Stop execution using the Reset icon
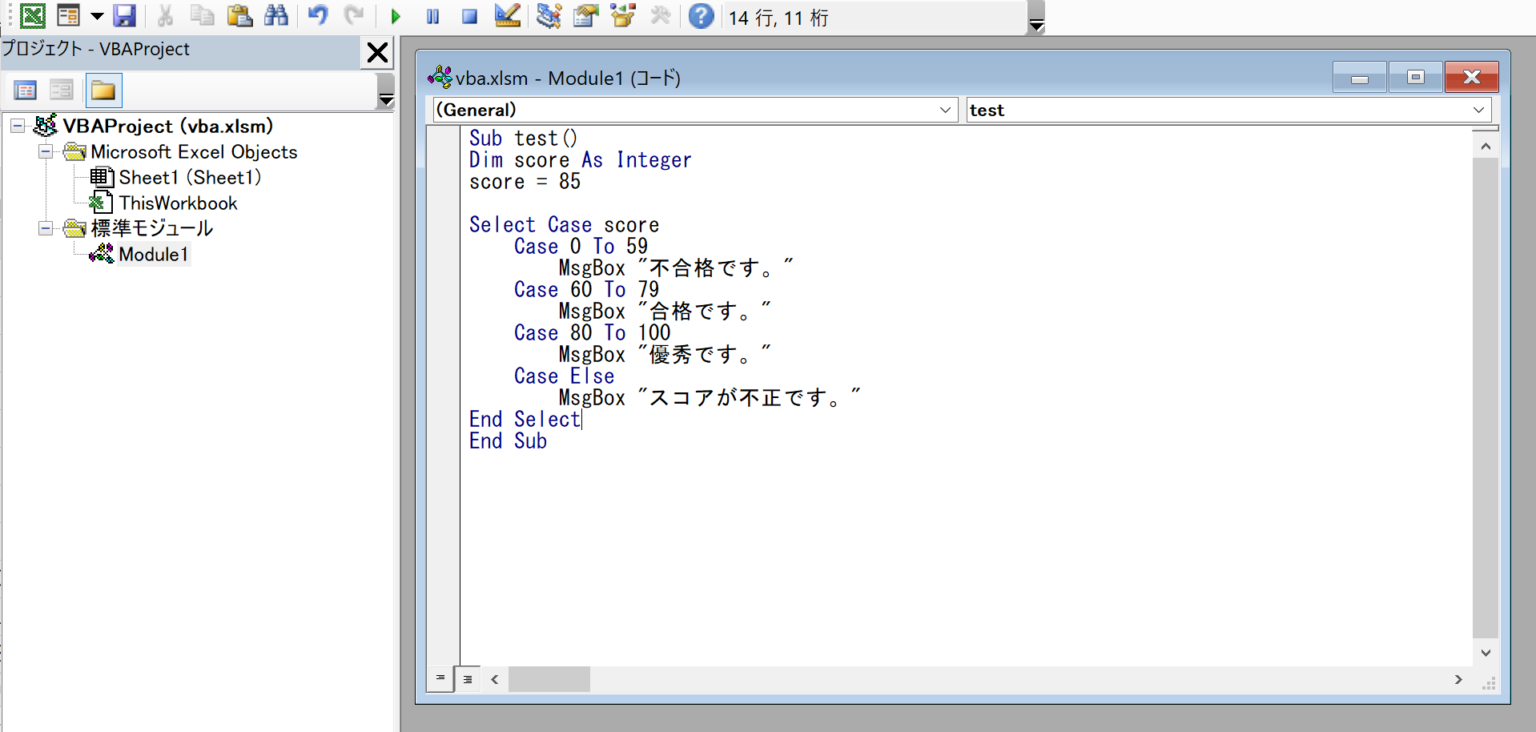Viewport: 1536px width, 732px height. (469, 16)
